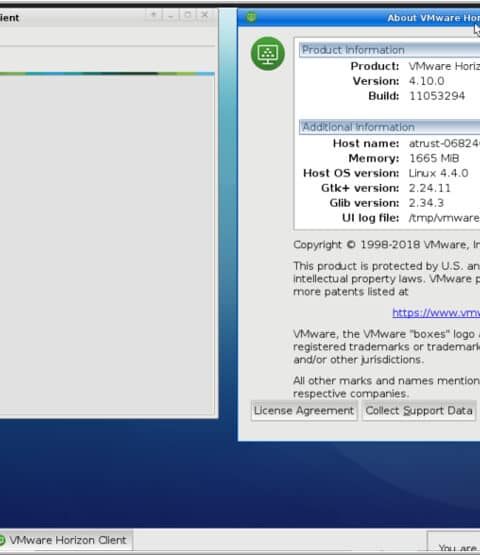This screenshot has height=555, width=480.
Task: Select version value 4.10.0
Action: tap(427, 81)
